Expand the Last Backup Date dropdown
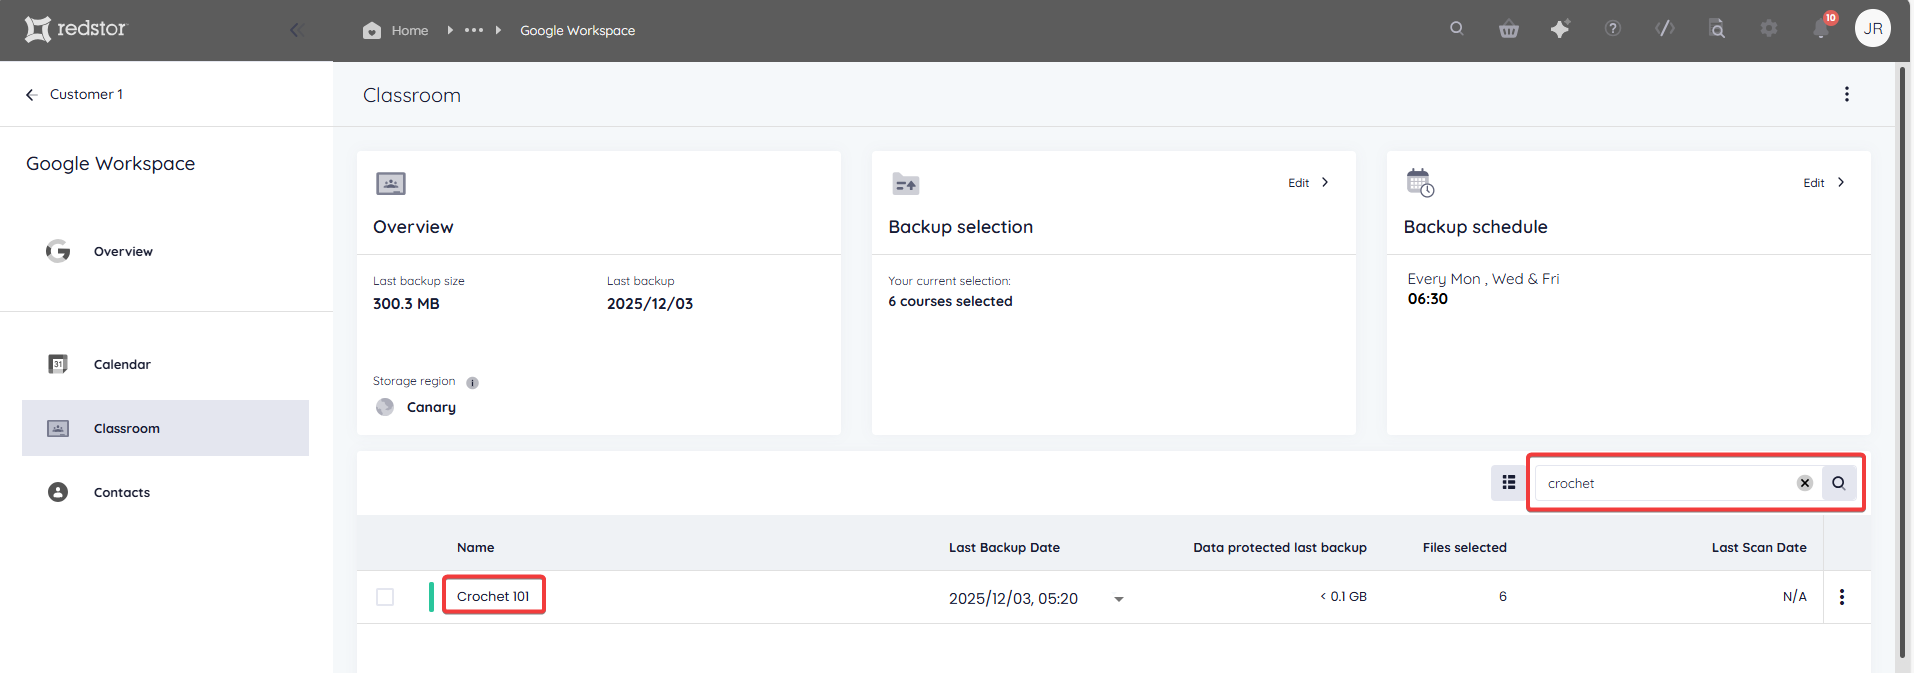The height and width of the screenshot is (673, 1914). pyautogui.click(x=1119, y=599)
